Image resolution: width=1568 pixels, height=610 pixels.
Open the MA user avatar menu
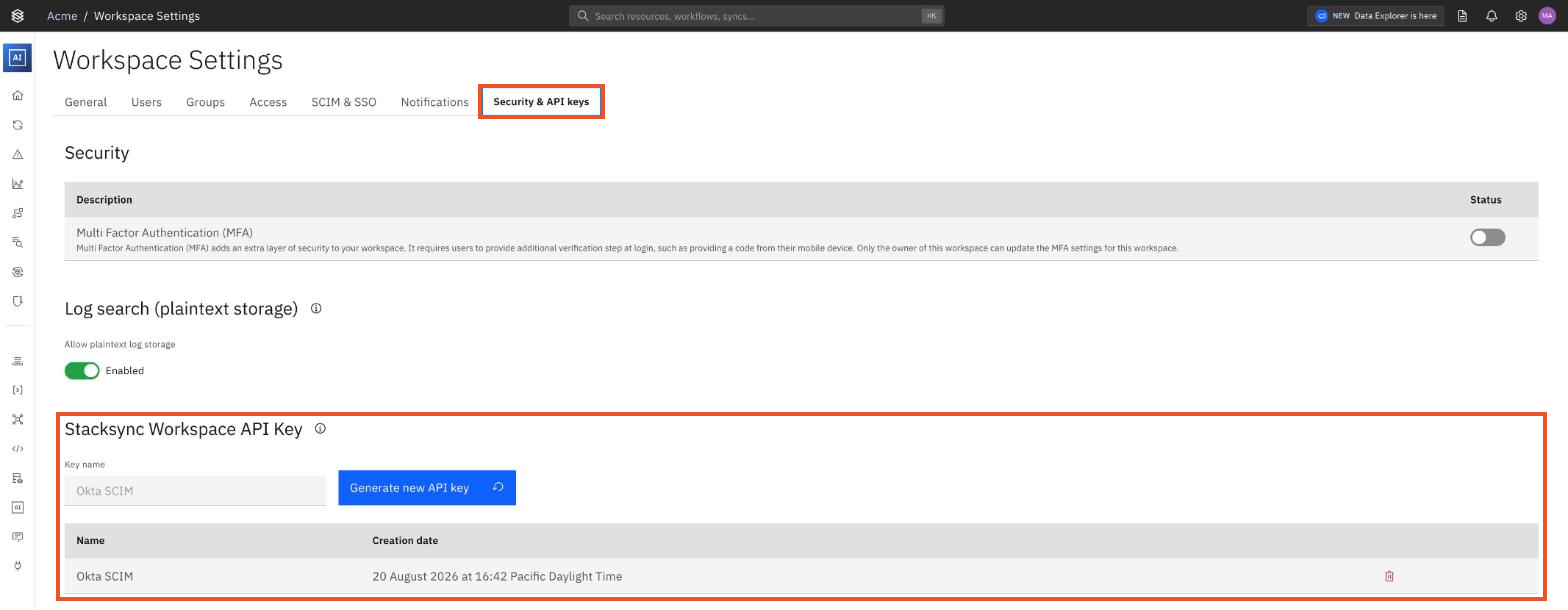tap(1547, 16)
